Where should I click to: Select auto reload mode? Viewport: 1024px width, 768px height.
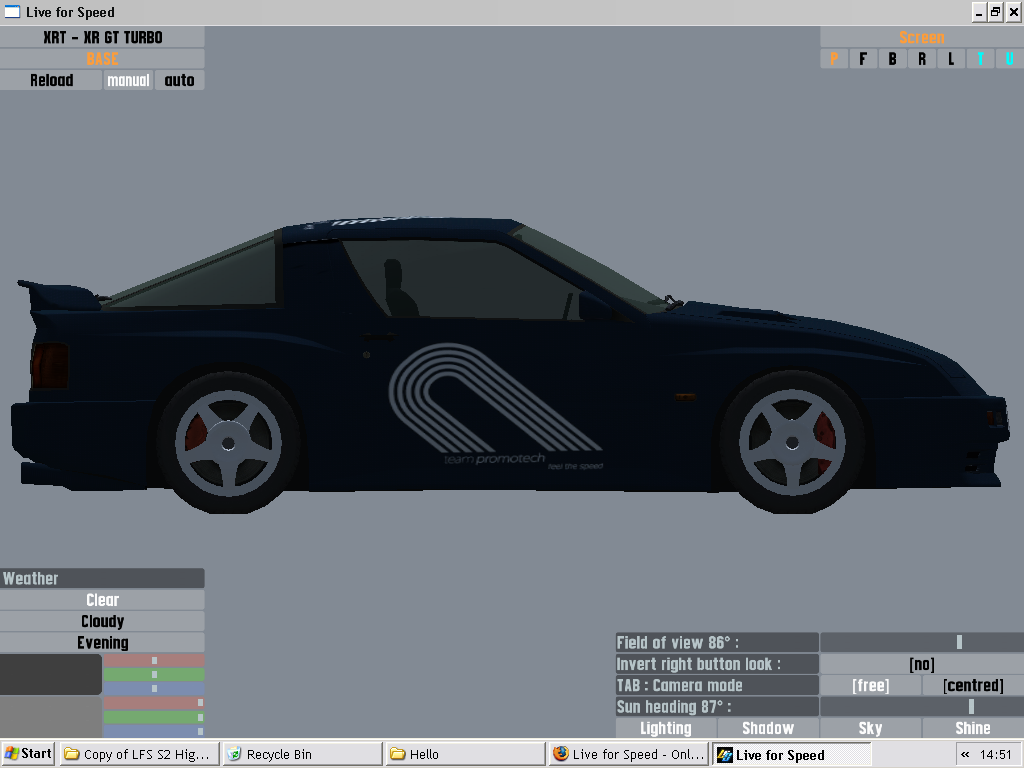click(x=180, y=80)
